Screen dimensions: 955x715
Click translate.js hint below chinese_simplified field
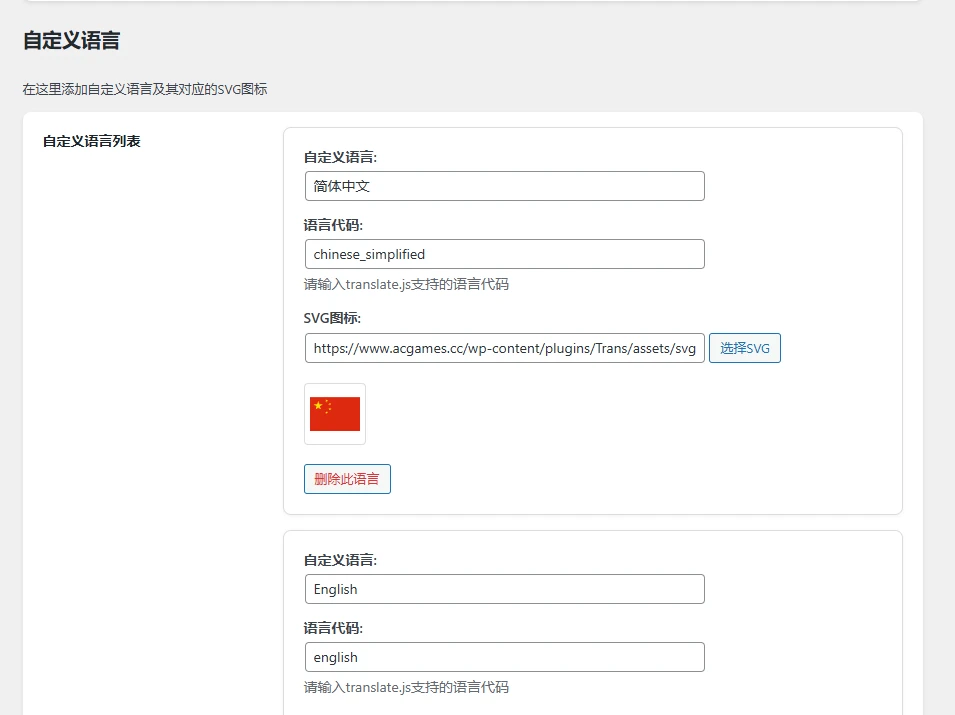(406, 284)
